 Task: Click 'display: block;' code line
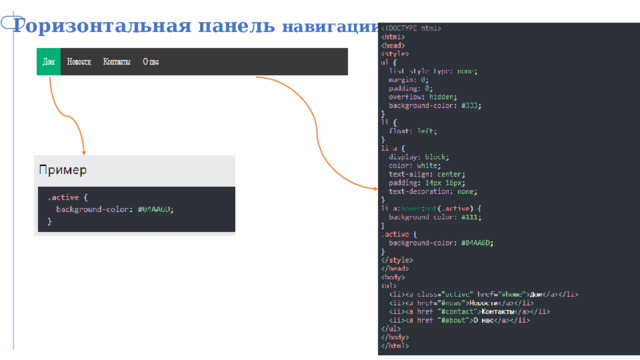pos(418,157)
